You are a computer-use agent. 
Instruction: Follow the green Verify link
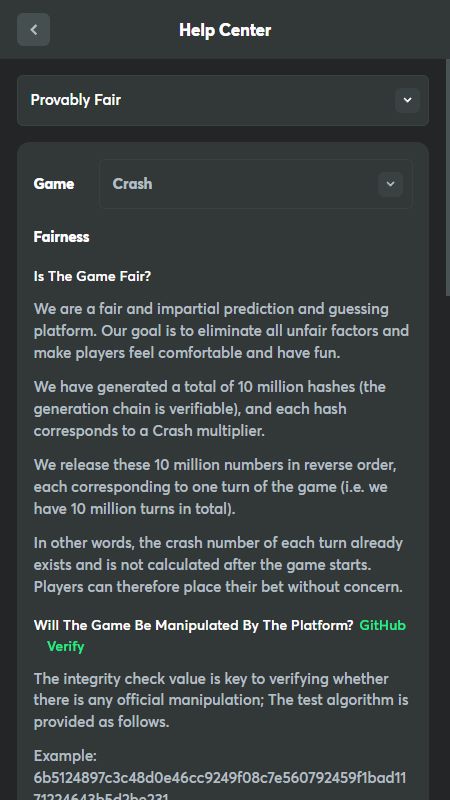[x=65, y=646]
